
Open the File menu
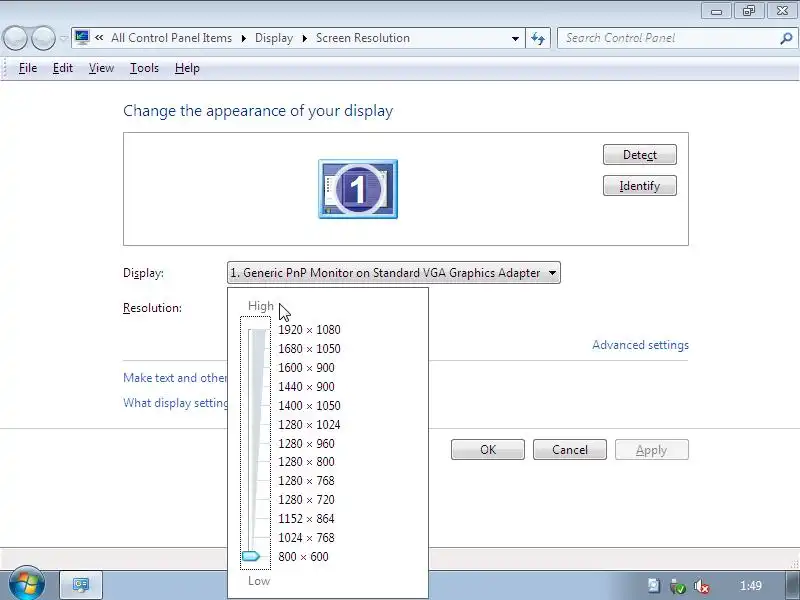click(x=28, y=68)
